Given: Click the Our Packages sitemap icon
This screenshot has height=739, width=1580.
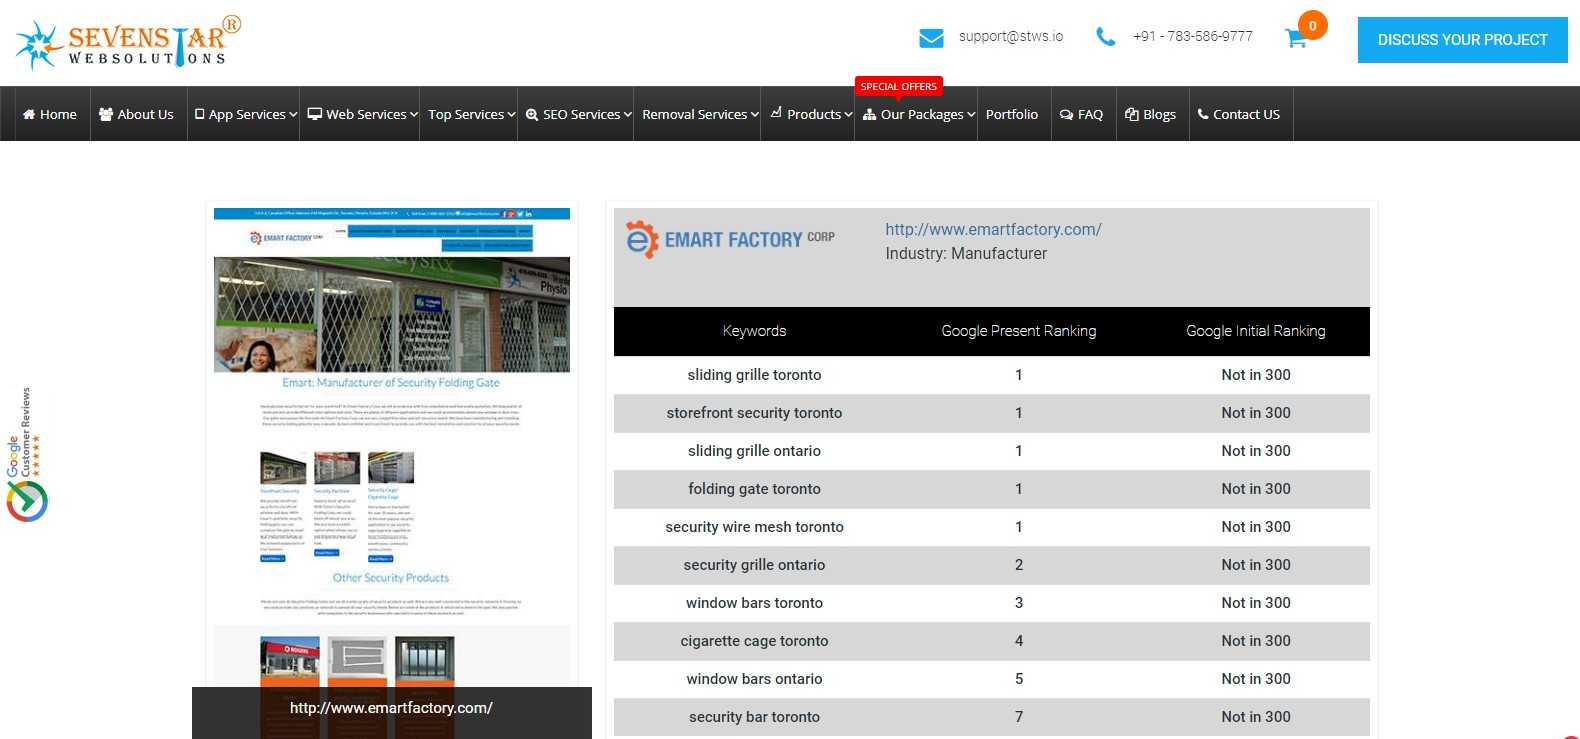Looking at the screenshot, I should tap(869, 115).
